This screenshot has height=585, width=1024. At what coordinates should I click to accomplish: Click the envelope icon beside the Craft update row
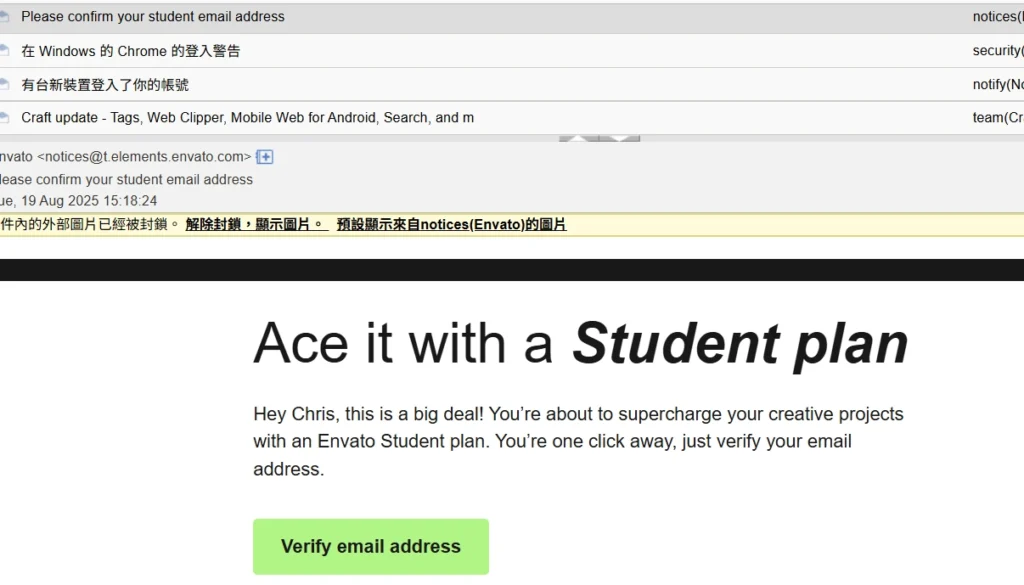coord(4,118)
